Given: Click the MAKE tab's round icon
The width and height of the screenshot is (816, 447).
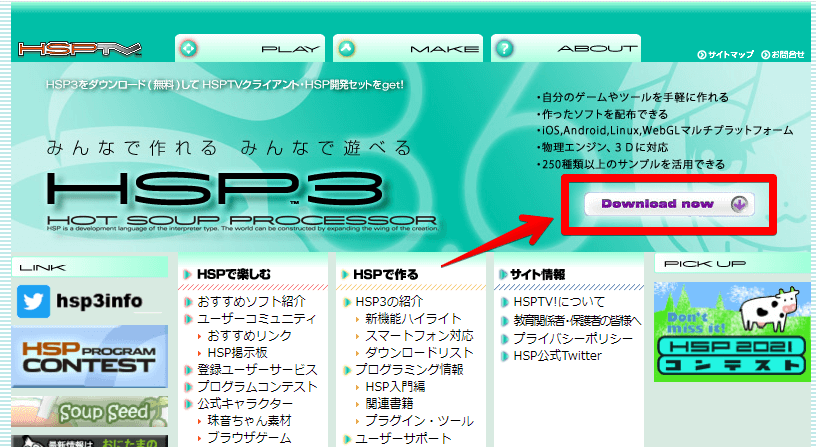Looking at the screenshot, I should tap(347, 48).
